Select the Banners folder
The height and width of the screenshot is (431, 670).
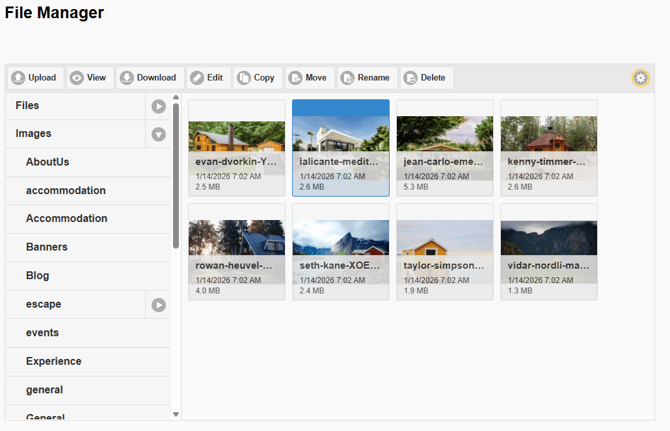(x=47, y=247)
